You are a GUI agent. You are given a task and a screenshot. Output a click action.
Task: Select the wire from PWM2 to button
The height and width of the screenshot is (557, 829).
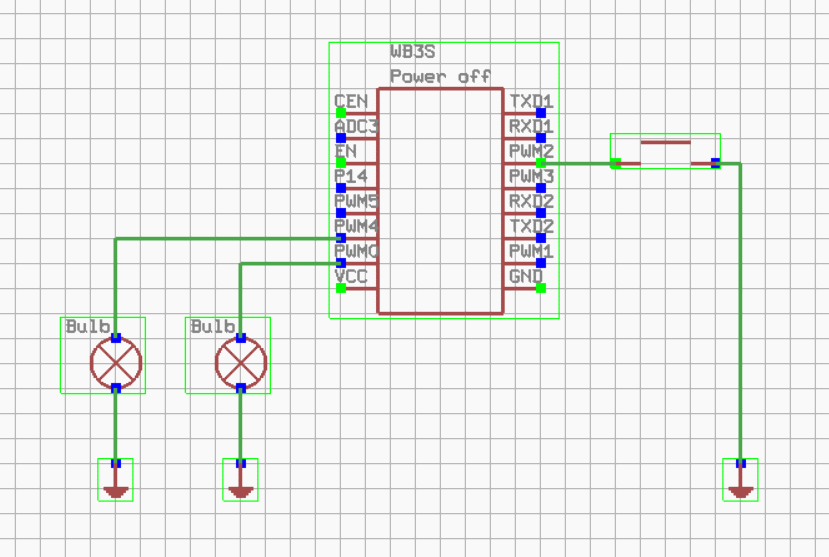(578, 163)
